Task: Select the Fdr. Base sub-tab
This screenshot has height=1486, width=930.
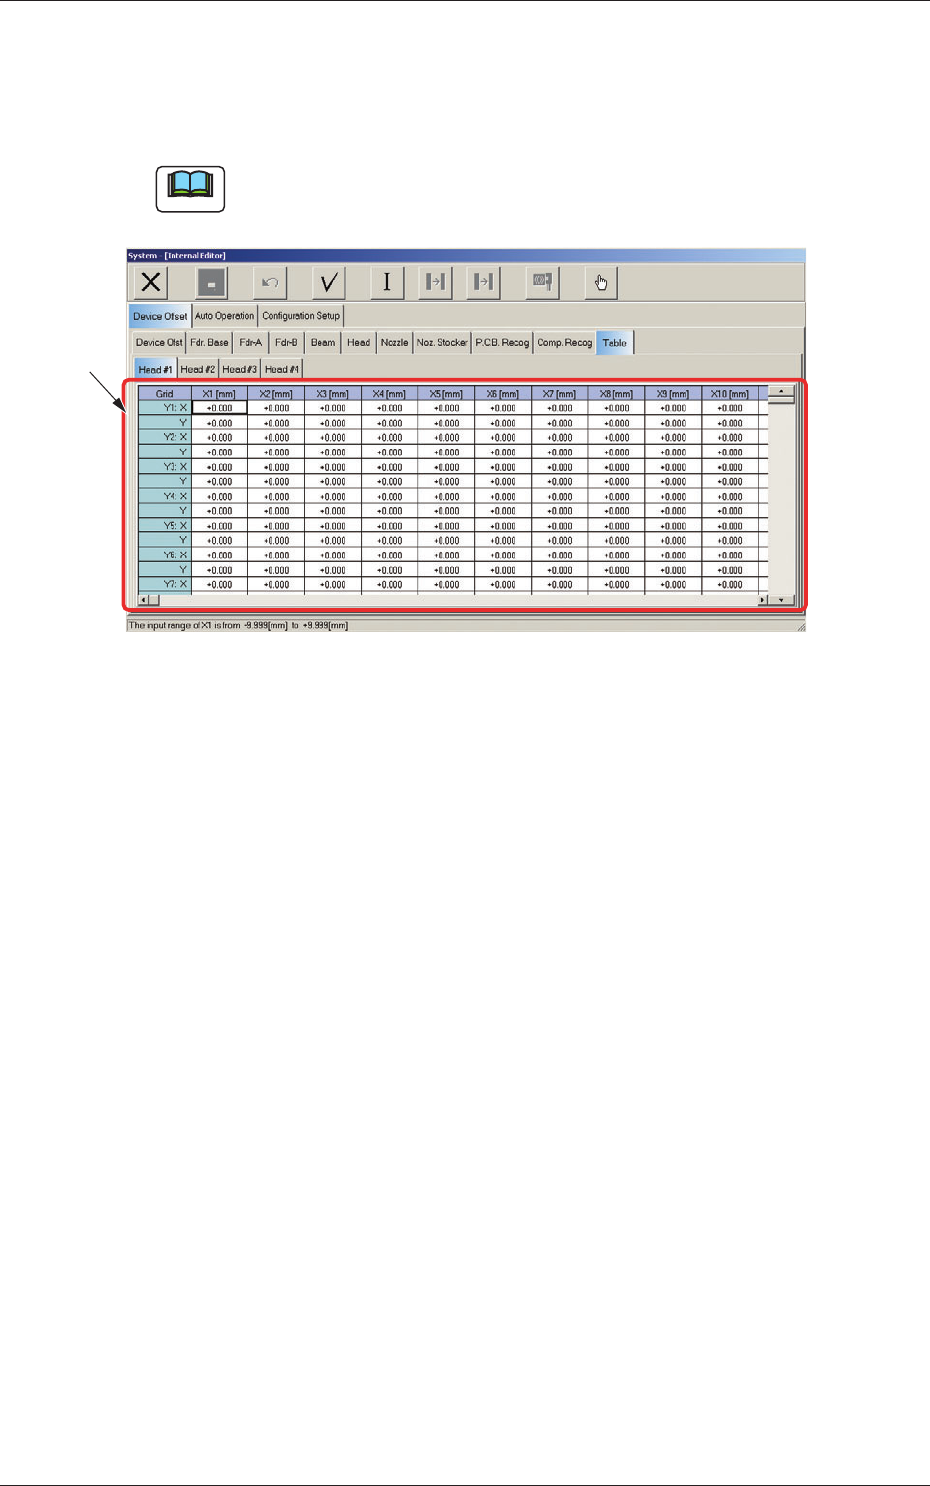Action: coord(210,343)
